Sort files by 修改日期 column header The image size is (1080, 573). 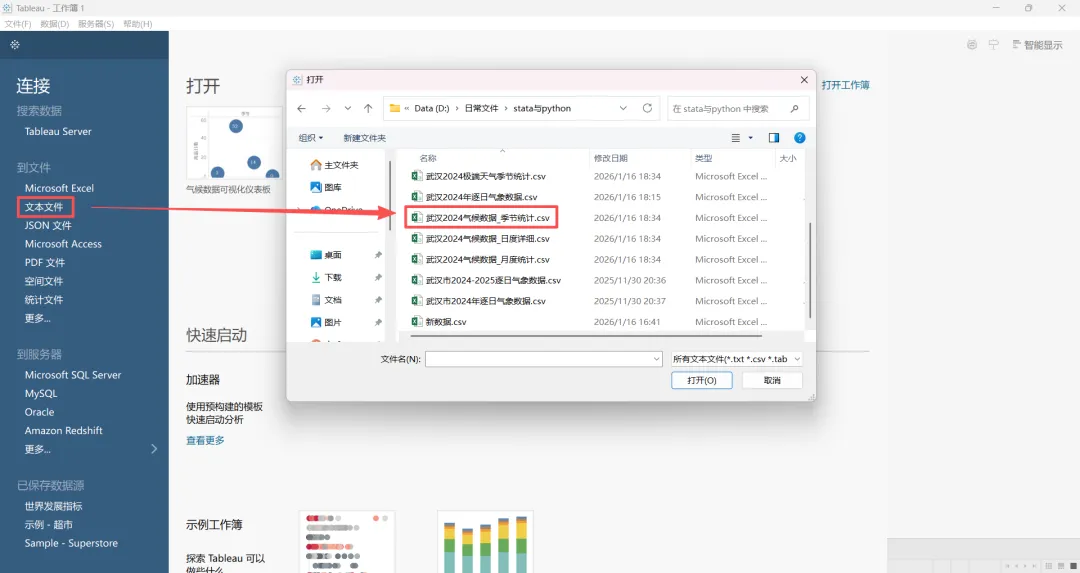point(610,158)
